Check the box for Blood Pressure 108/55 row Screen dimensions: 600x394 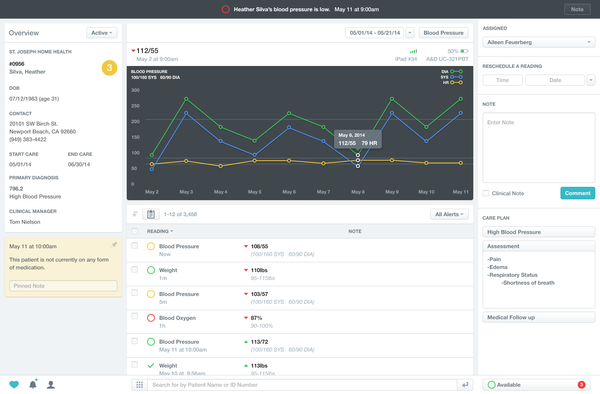click(x=134, y=246)
